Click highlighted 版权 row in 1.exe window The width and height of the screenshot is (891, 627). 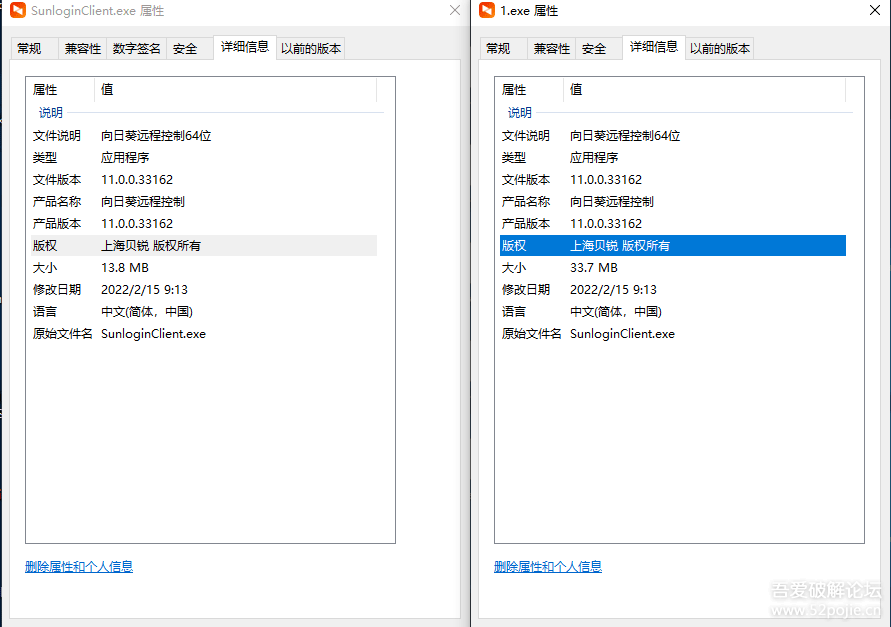[673, 246]
